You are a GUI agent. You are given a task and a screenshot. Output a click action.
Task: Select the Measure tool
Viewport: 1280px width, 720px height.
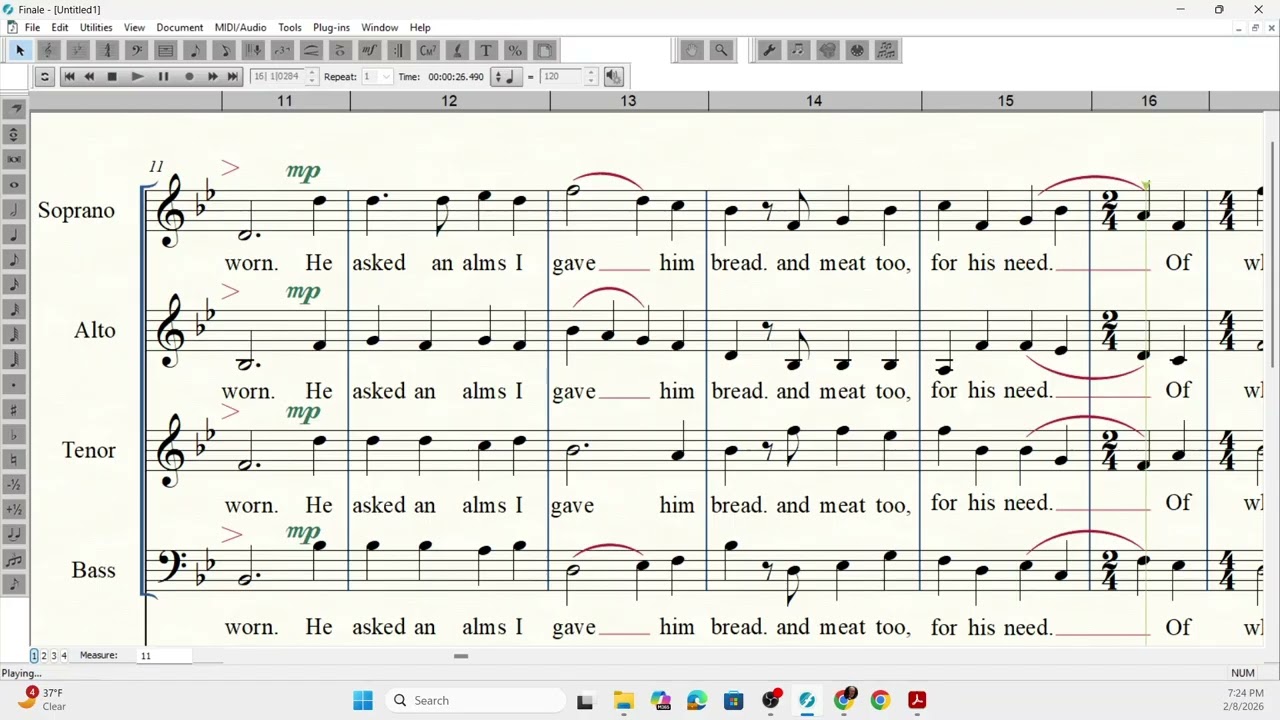(166, 50)
